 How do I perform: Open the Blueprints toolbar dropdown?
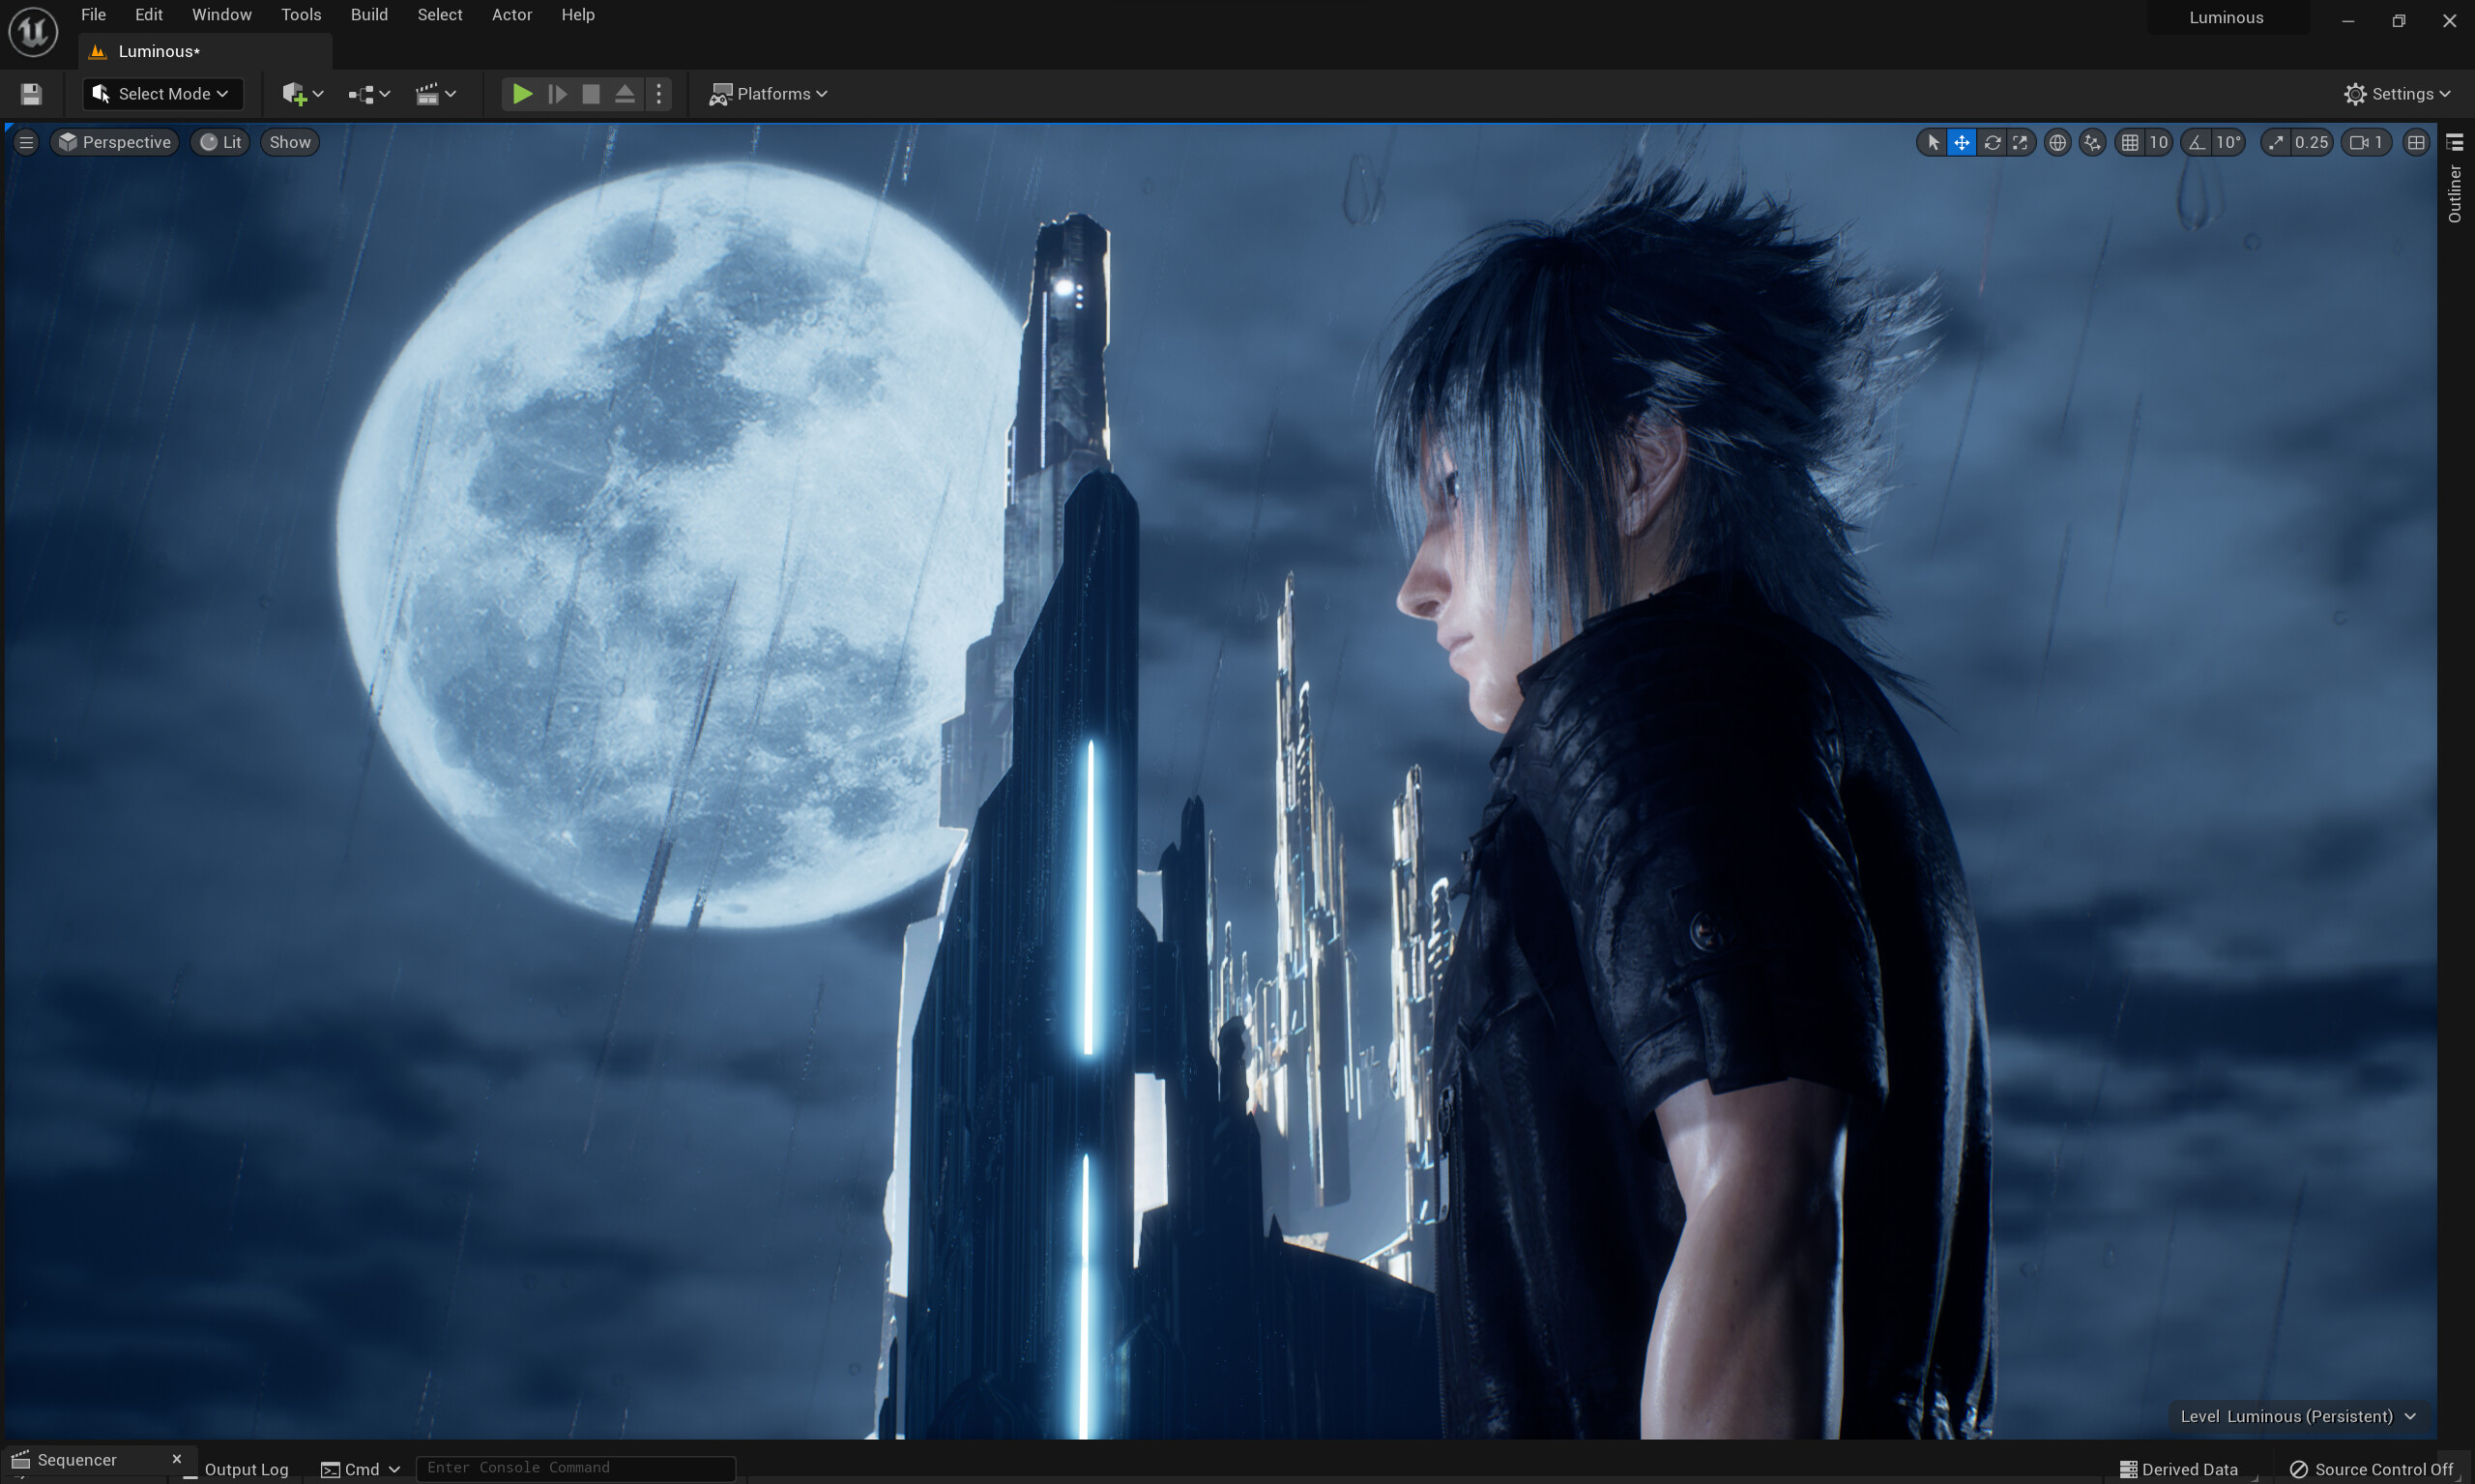[x=369, y=94]
